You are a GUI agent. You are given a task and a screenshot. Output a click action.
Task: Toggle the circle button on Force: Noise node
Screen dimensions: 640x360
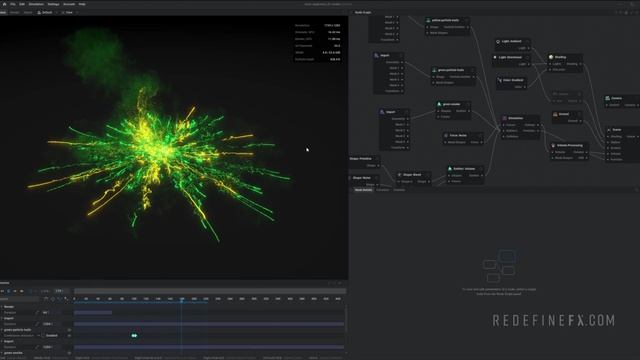click(480, 136)
